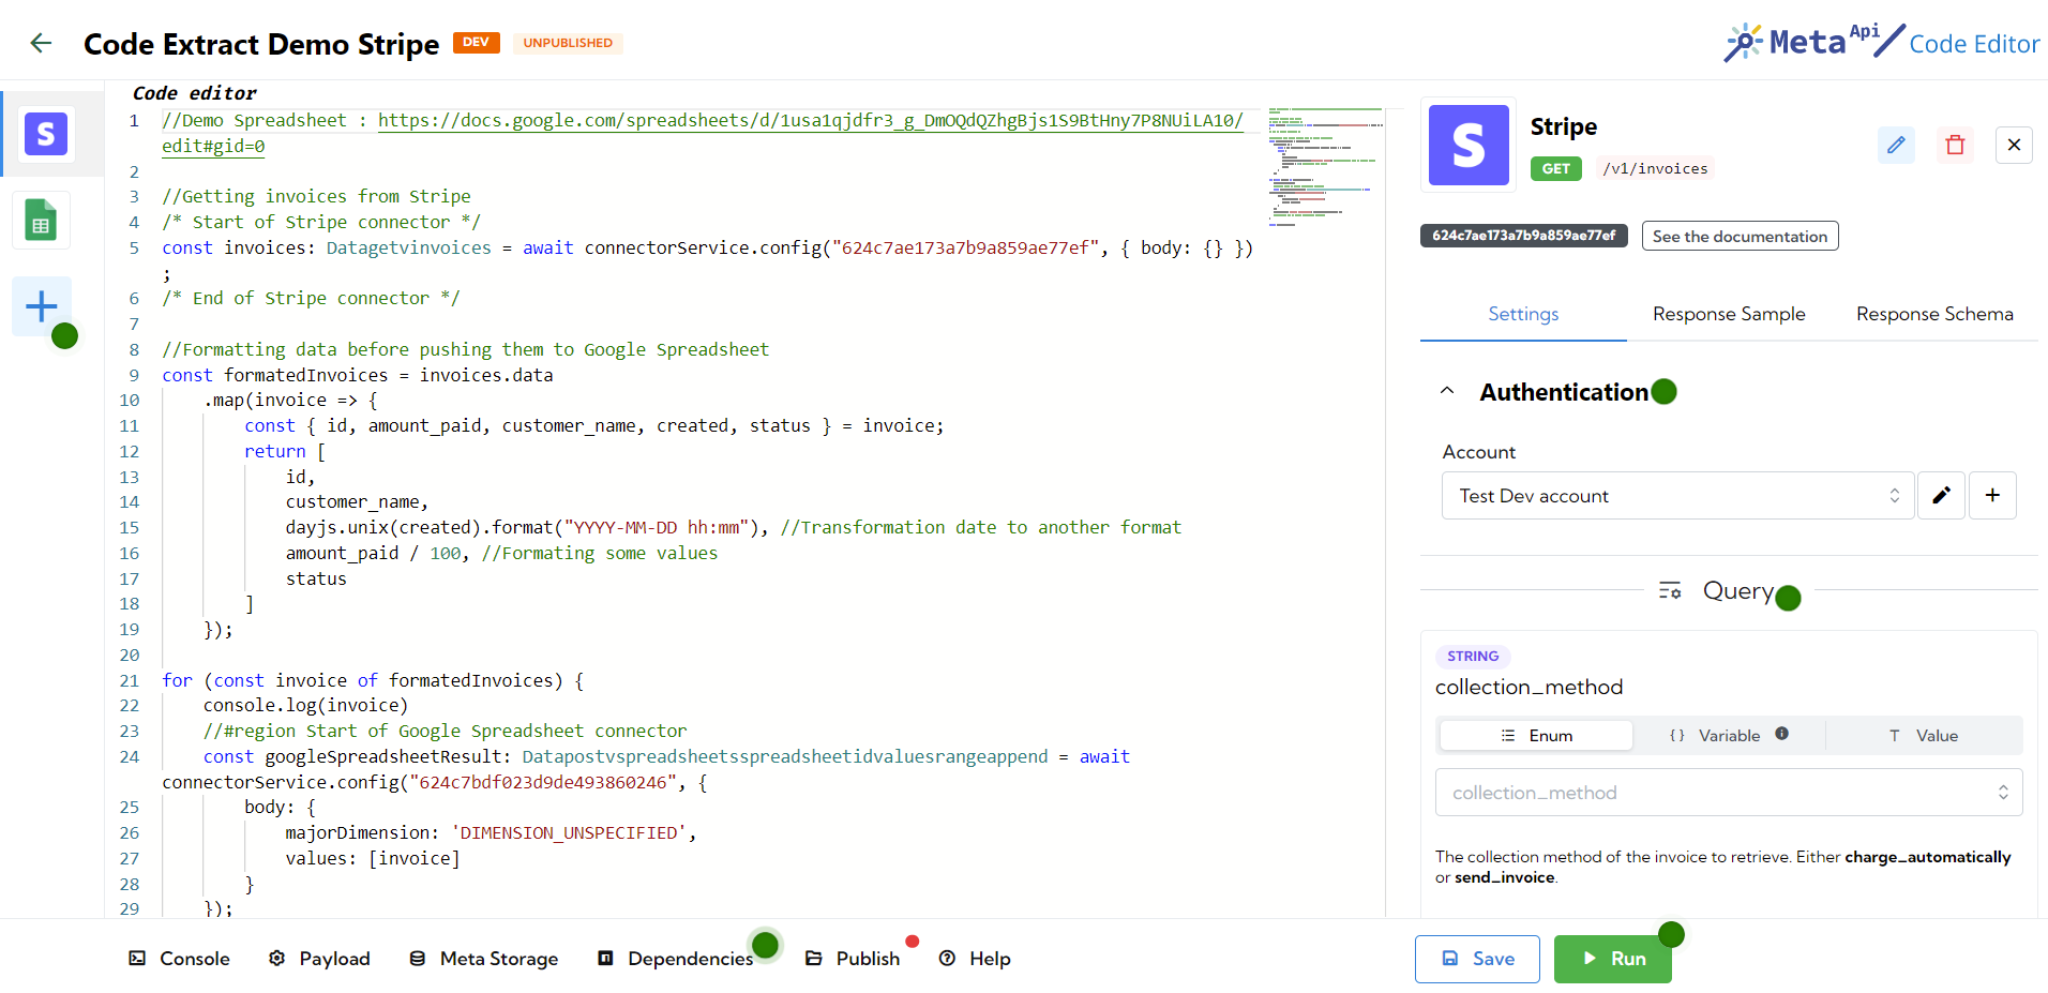Edit the Test Dev account
Viewport: 2048px width, 993px height.
pyautogui.click(x=1941, y=496)
